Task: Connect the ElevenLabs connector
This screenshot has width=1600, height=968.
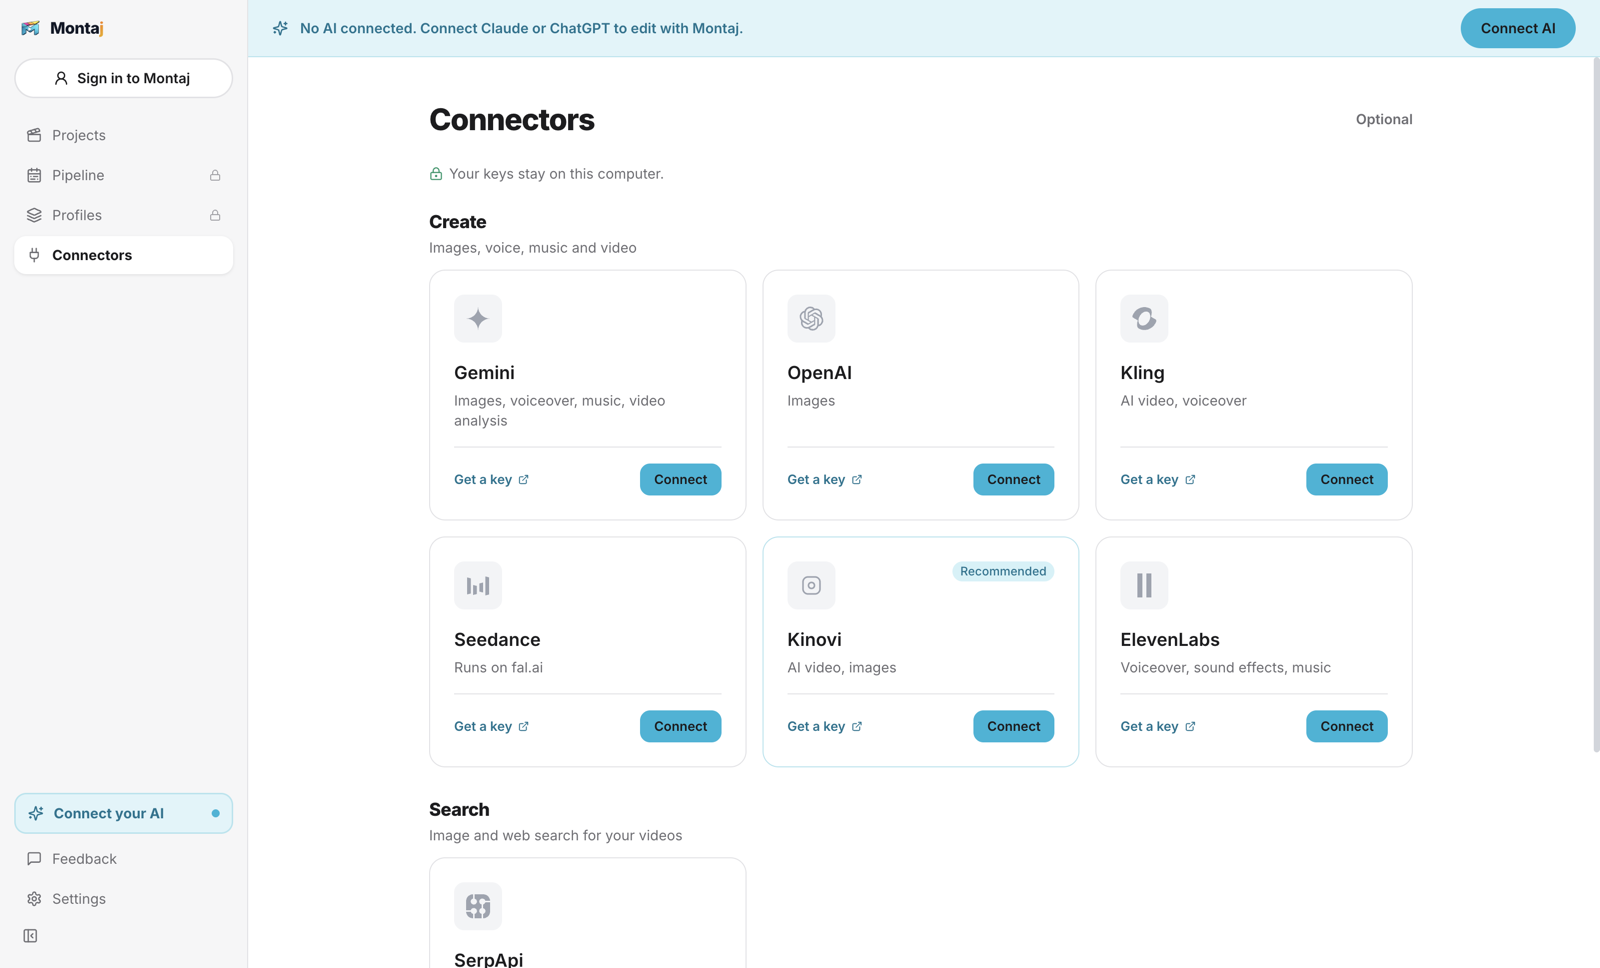Action: click(1346, 726)
